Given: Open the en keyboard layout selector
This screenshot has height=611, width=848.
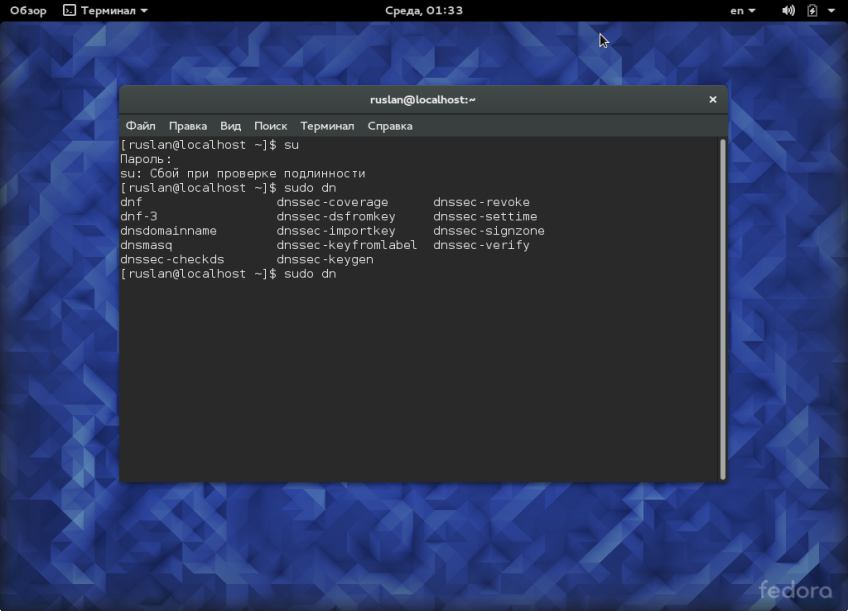Looking at the screenshot, I should (742, 10).
